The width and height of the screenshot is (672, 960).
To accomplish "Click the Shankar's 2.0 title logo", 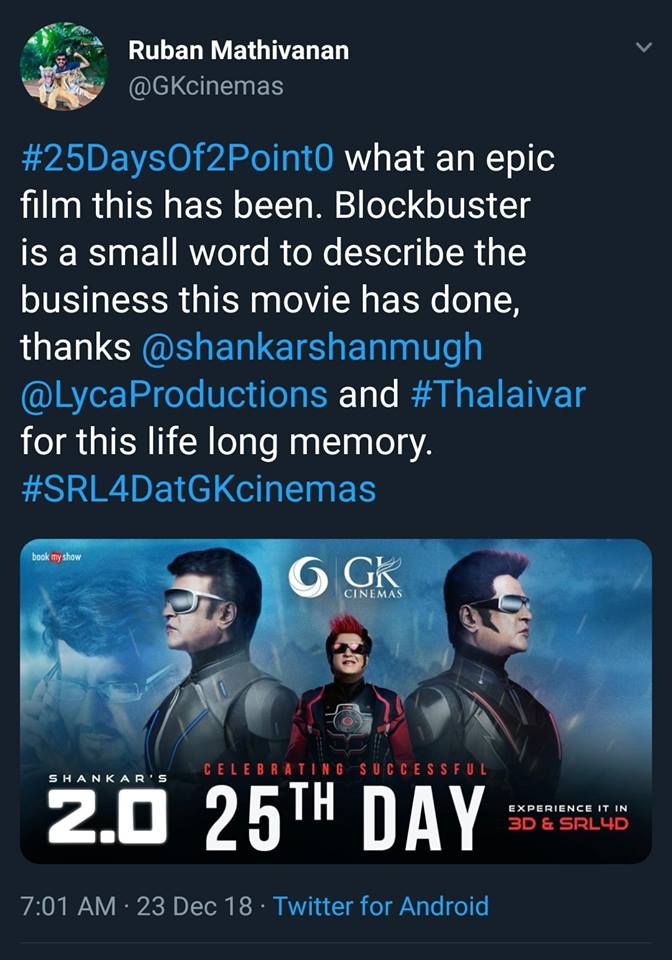I will click(x=108, y=808).
